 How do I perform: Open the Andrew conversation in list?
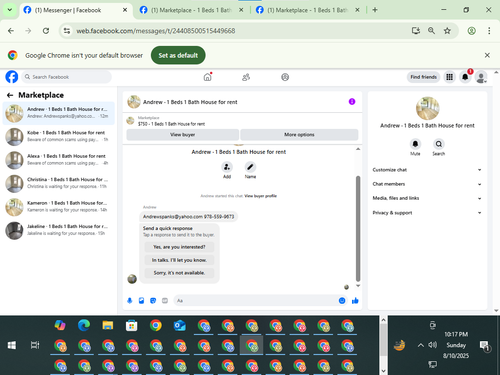point(59,113)
